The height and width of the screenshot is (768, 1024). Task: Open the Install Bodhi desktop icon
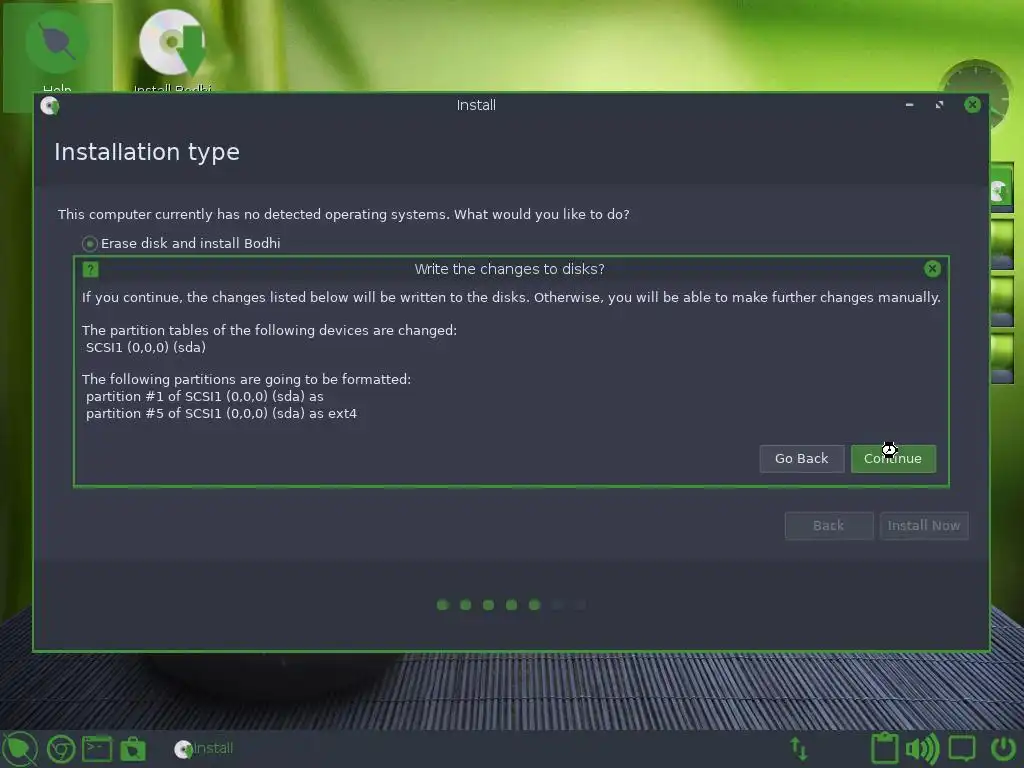tap(172, 49)
